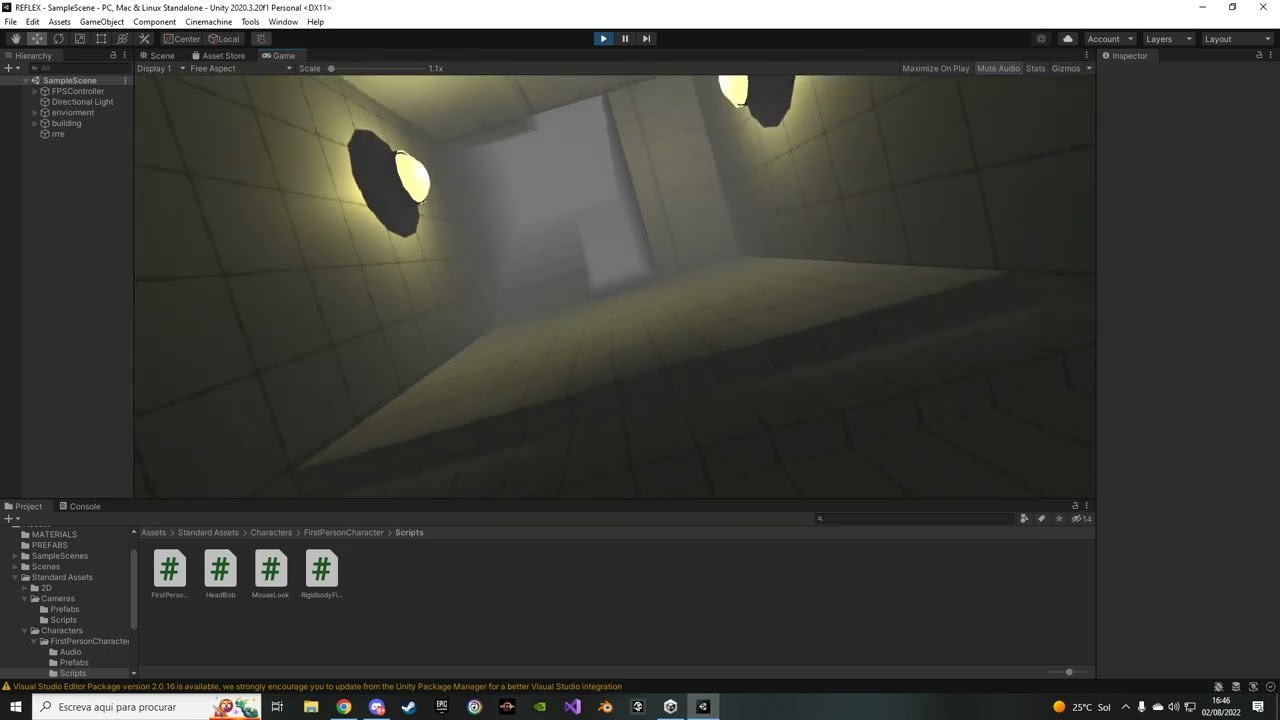Switch to the Console tab
The image size is (1280, 720).
(79, 506)
